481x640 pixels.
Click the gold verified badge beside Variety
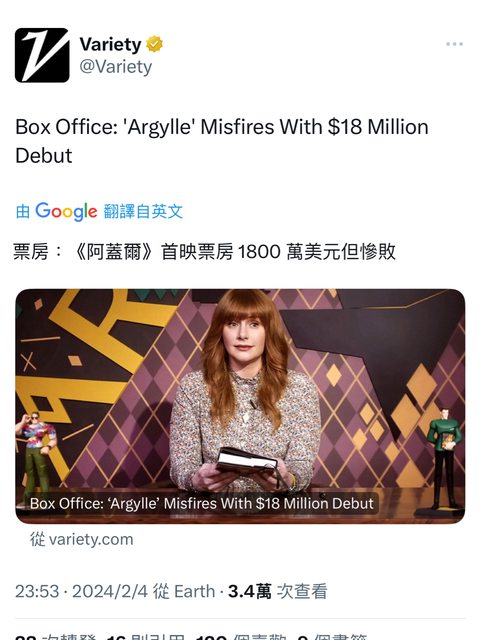pyautogui.click(x=154, y=44)
